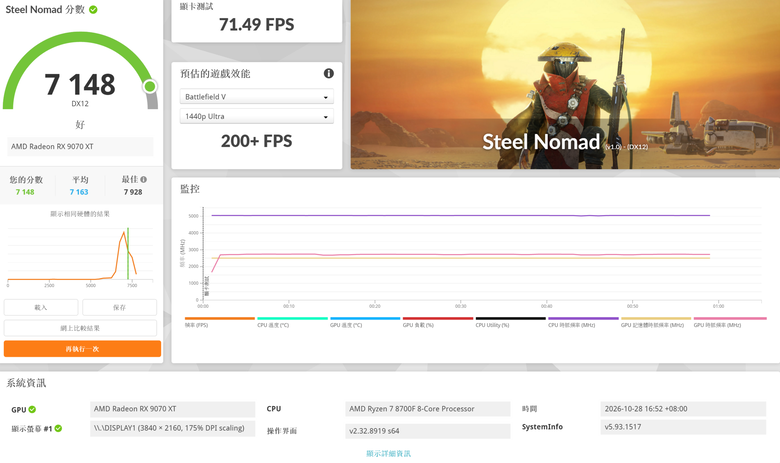This screenshot has height=463, width=780.
Task: Click the orange 再執行一次 run again button
Action: [x=82, y=349]
